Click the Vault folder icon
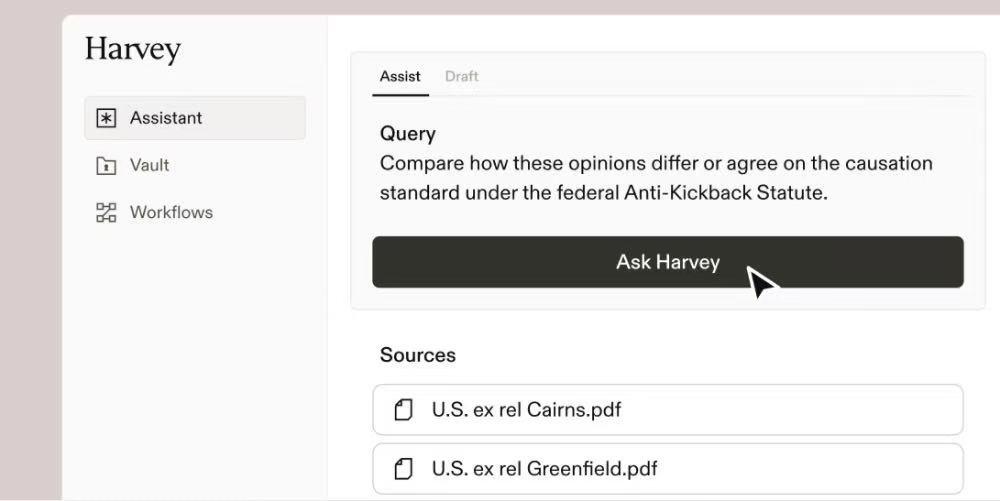Image resolution: width=1000 pixels, height=501 pixels. tap(106, 166)
